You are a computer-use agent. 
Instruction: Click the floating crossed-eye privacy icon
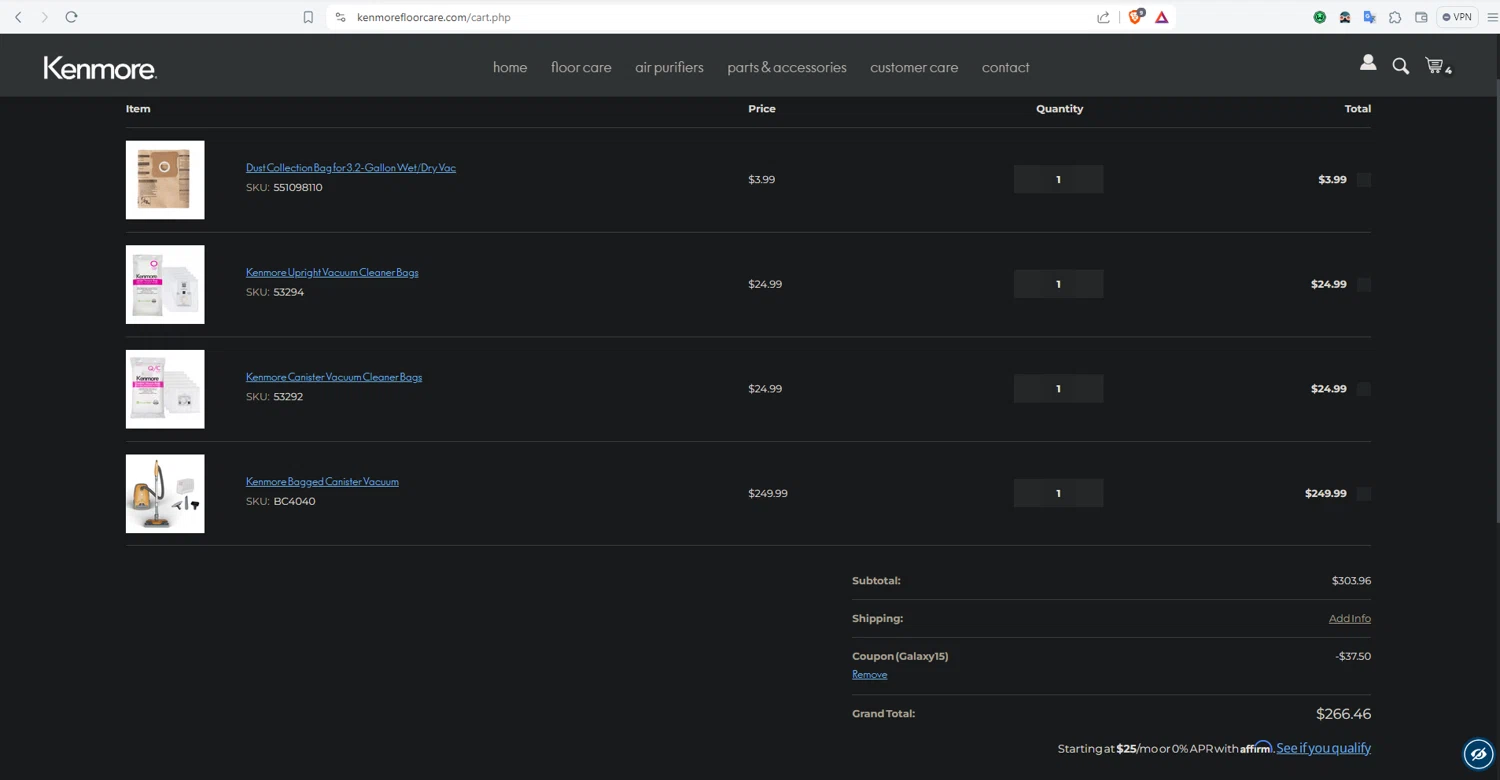(x=1478, y=754)
